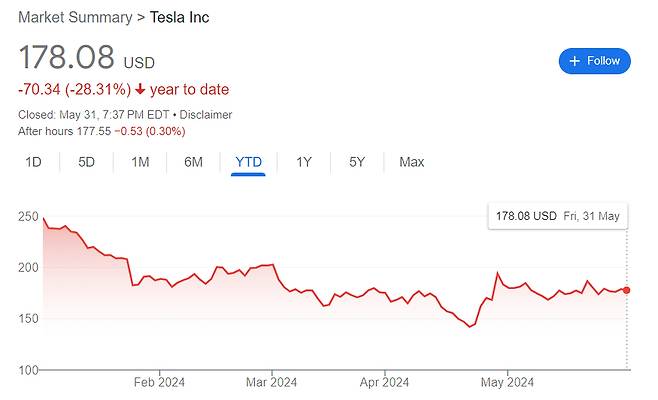Click the Follow button
This screenshot has height=400, width=658.
(594, 61)
